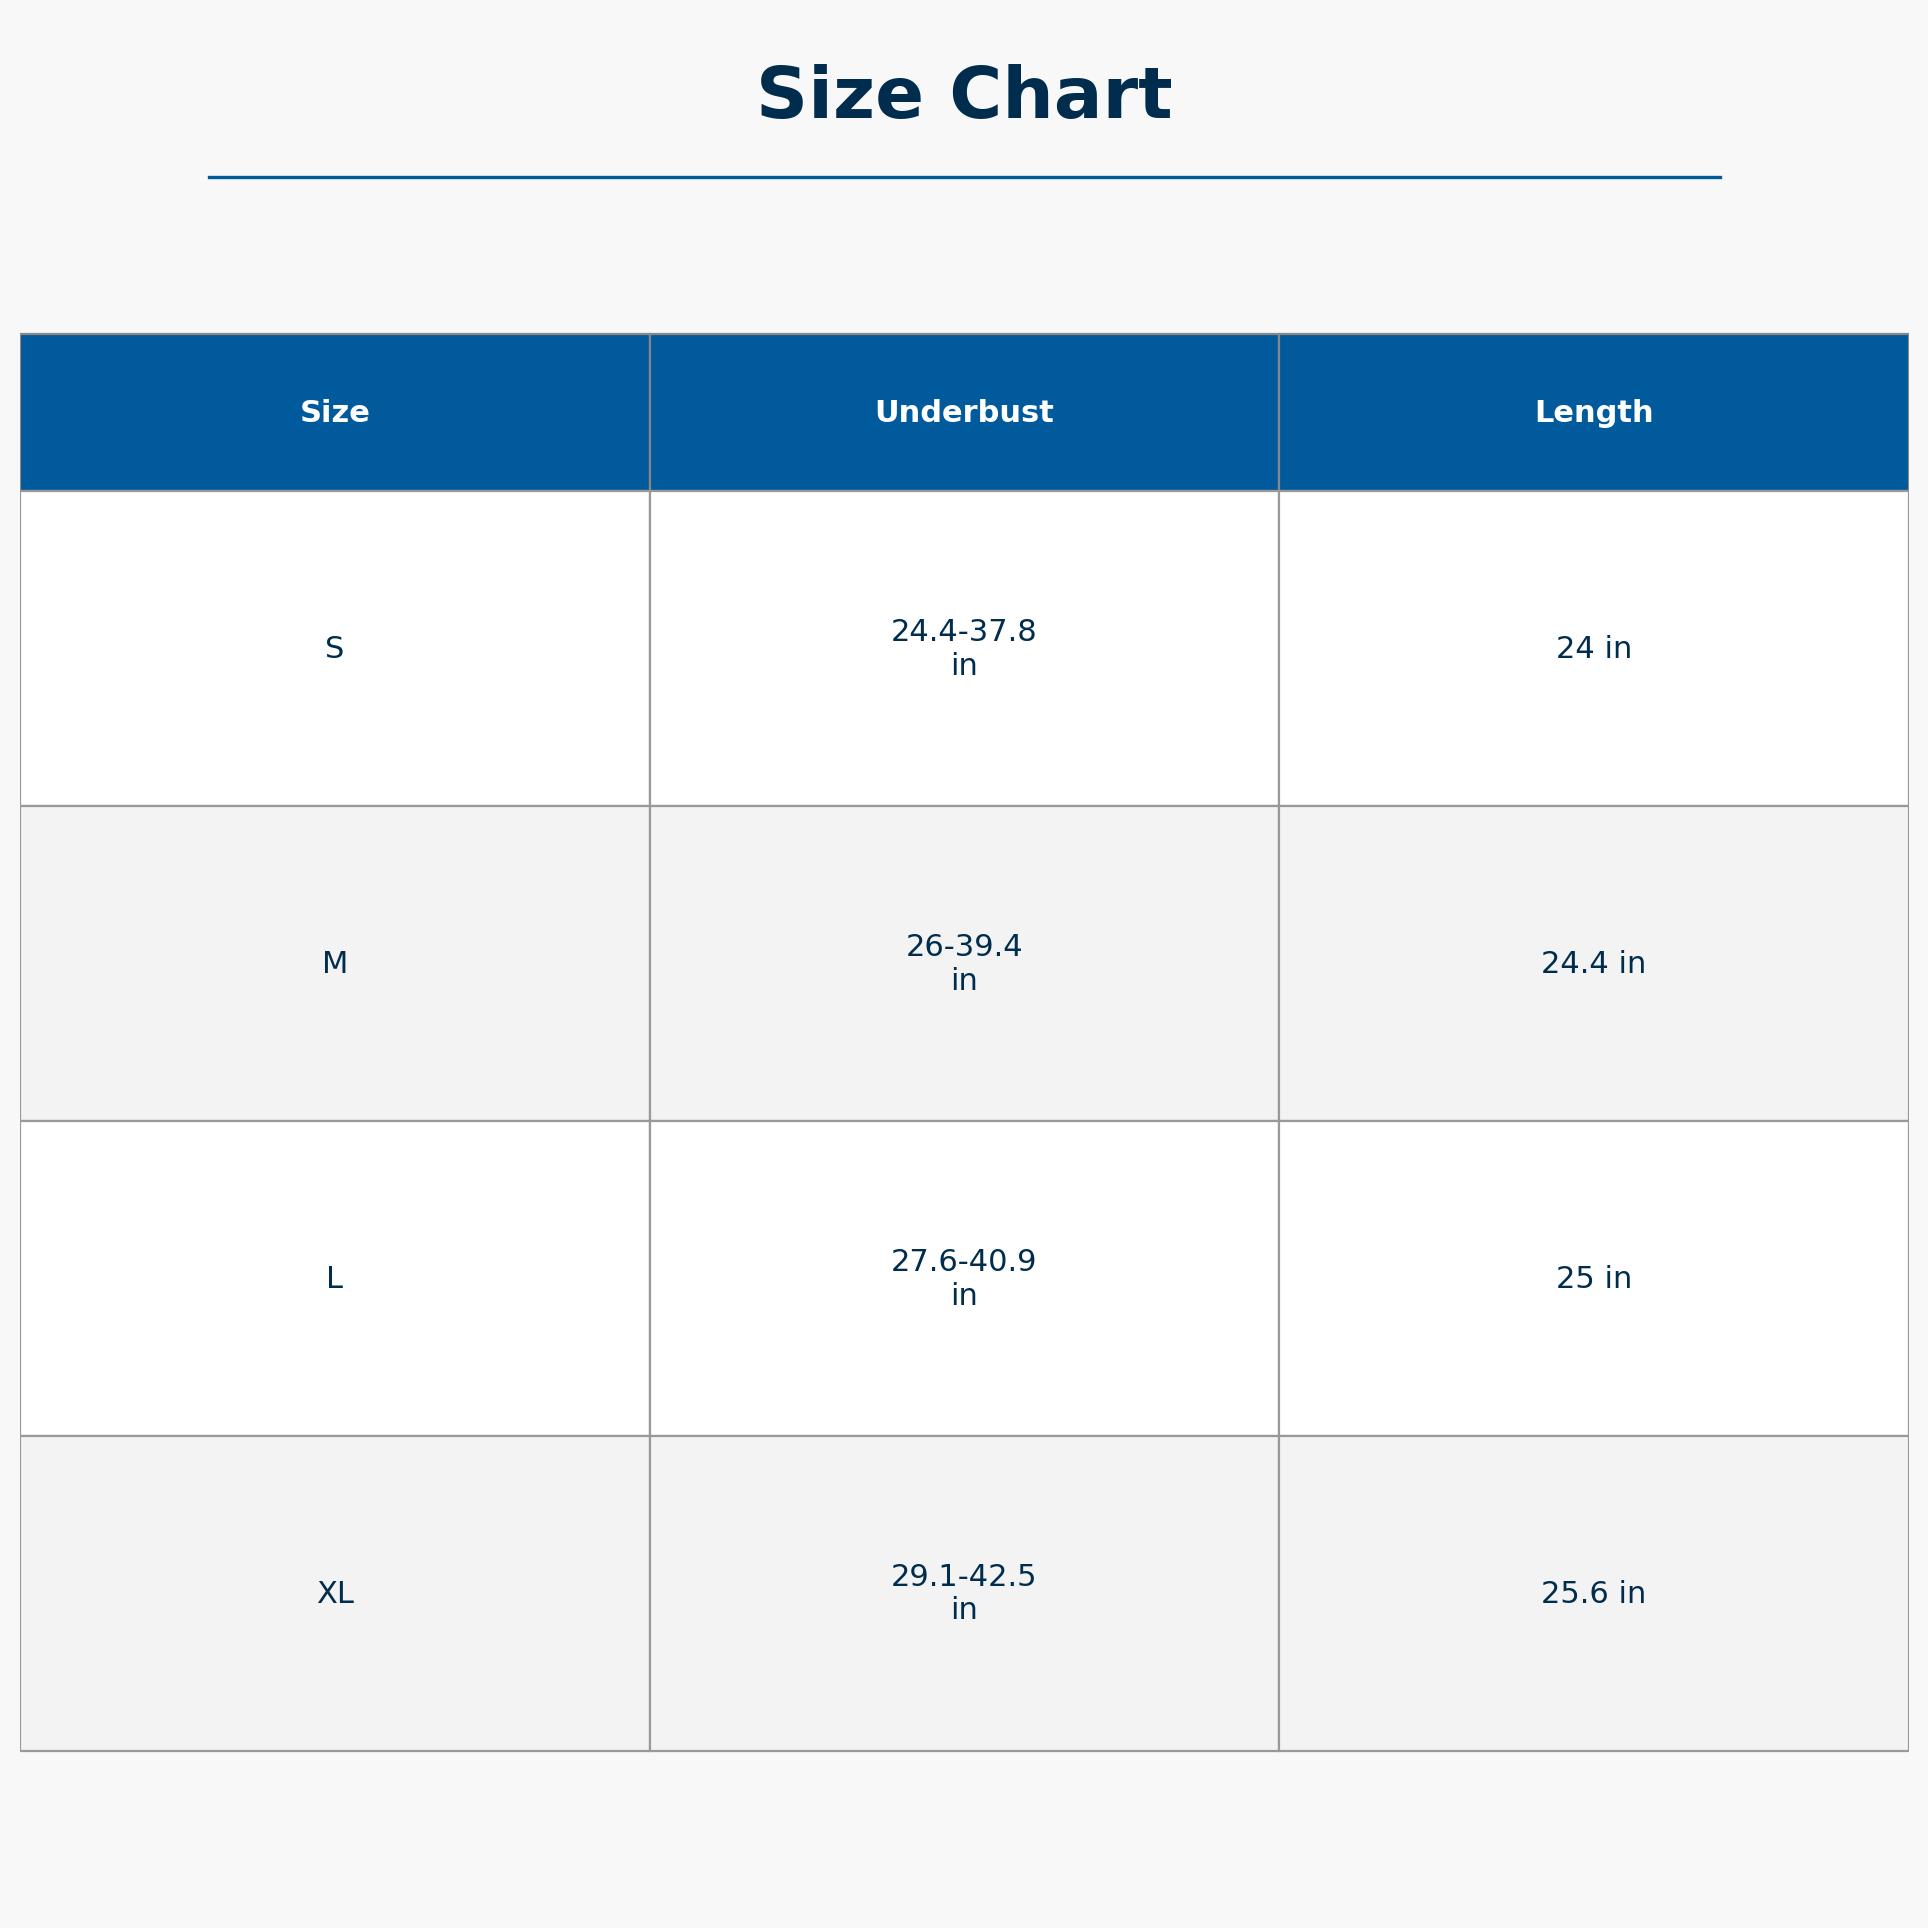Click the M size cell

coord(335,963)
